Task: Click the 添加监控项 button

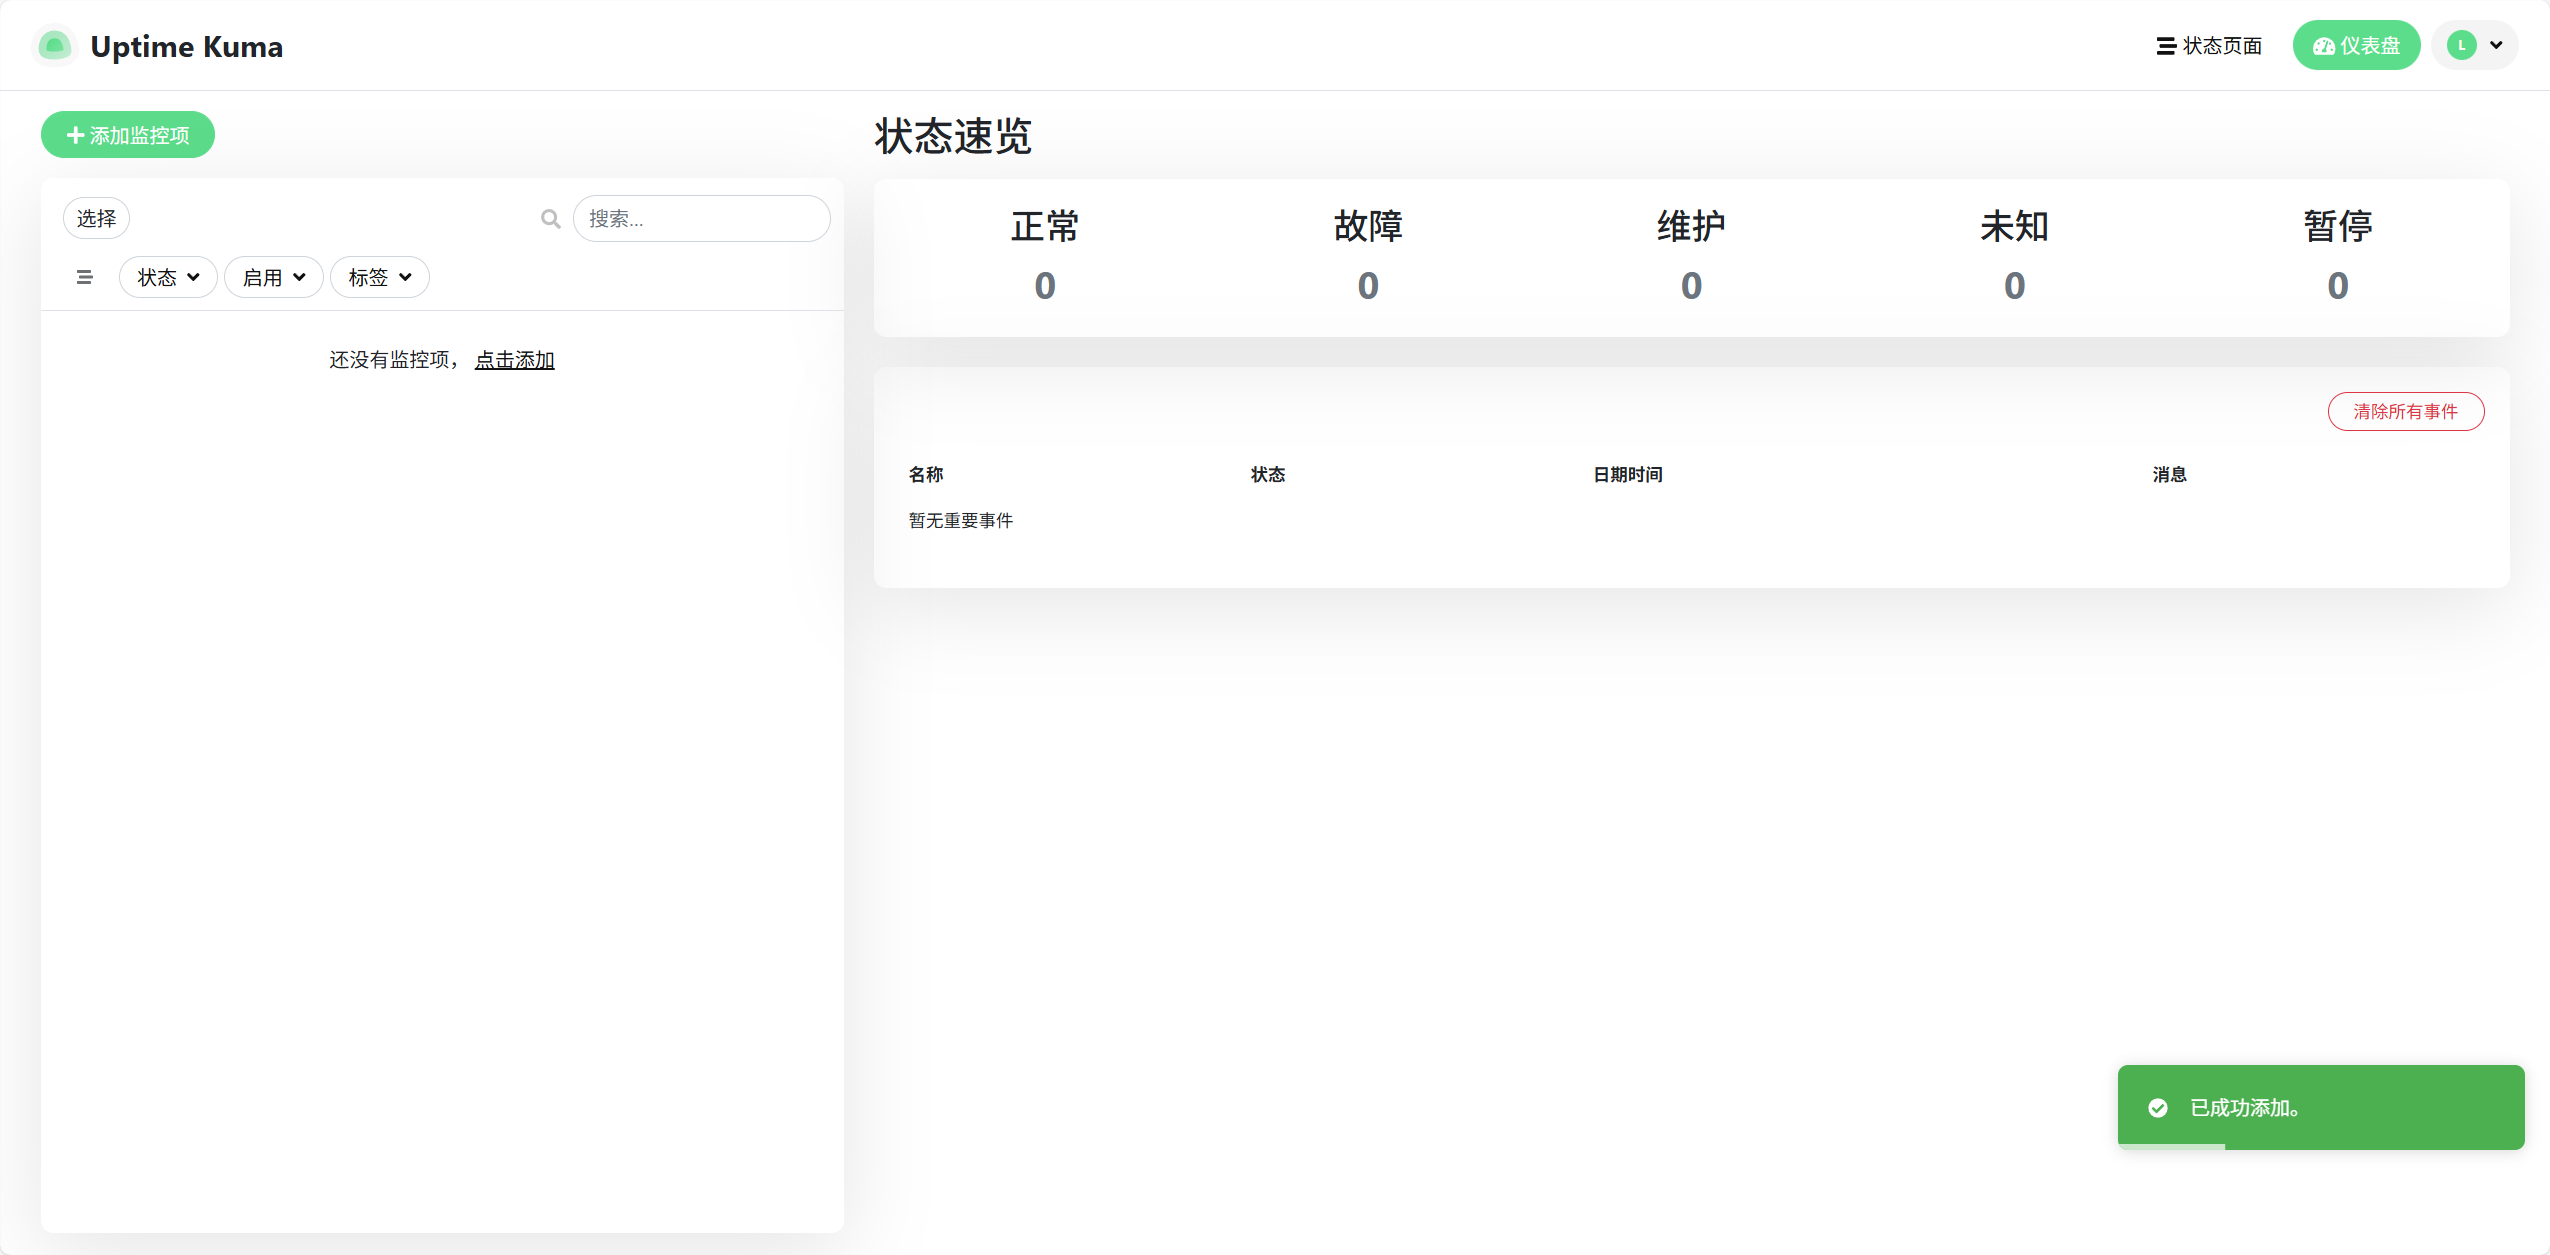Action: pos(128,135)
